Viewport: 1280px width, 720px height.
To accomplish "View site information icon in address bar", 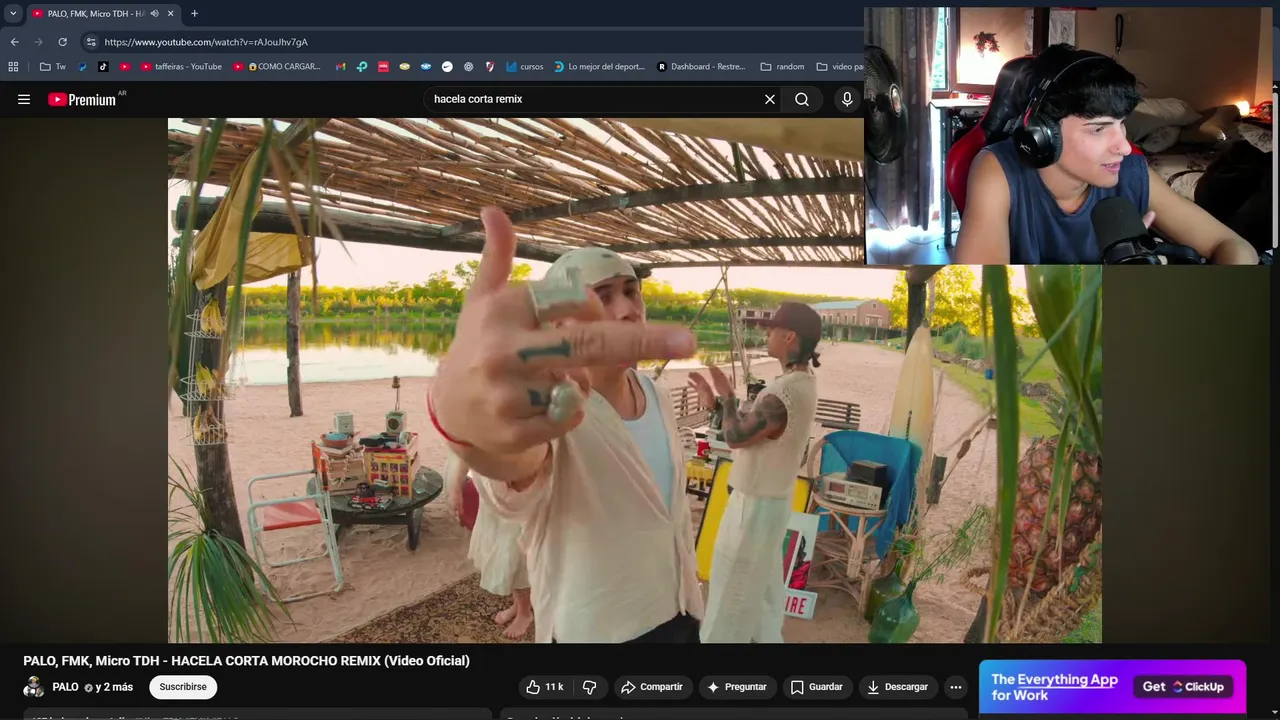I will pyautogui.click(x=91, y=42).
